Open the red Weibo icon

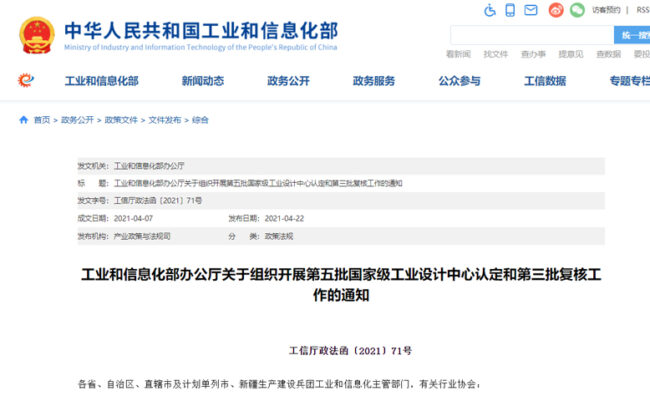point(556,10)
